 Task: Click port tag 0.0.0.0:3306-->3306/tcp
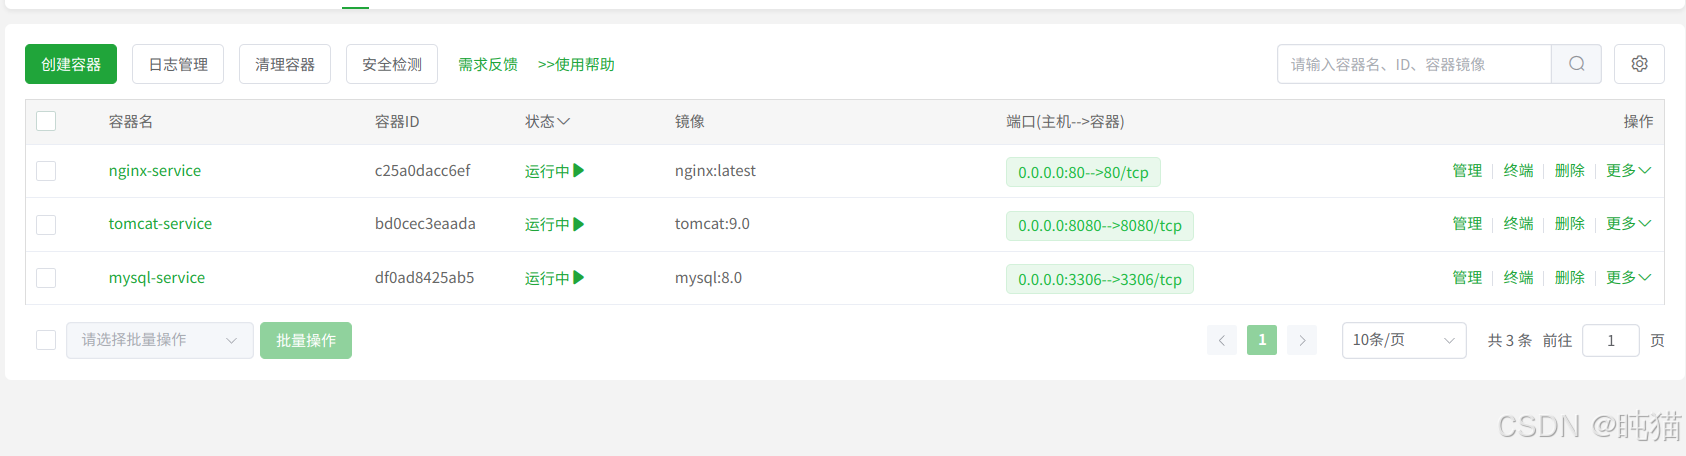pyautogui.click(x=1100, y=279)
